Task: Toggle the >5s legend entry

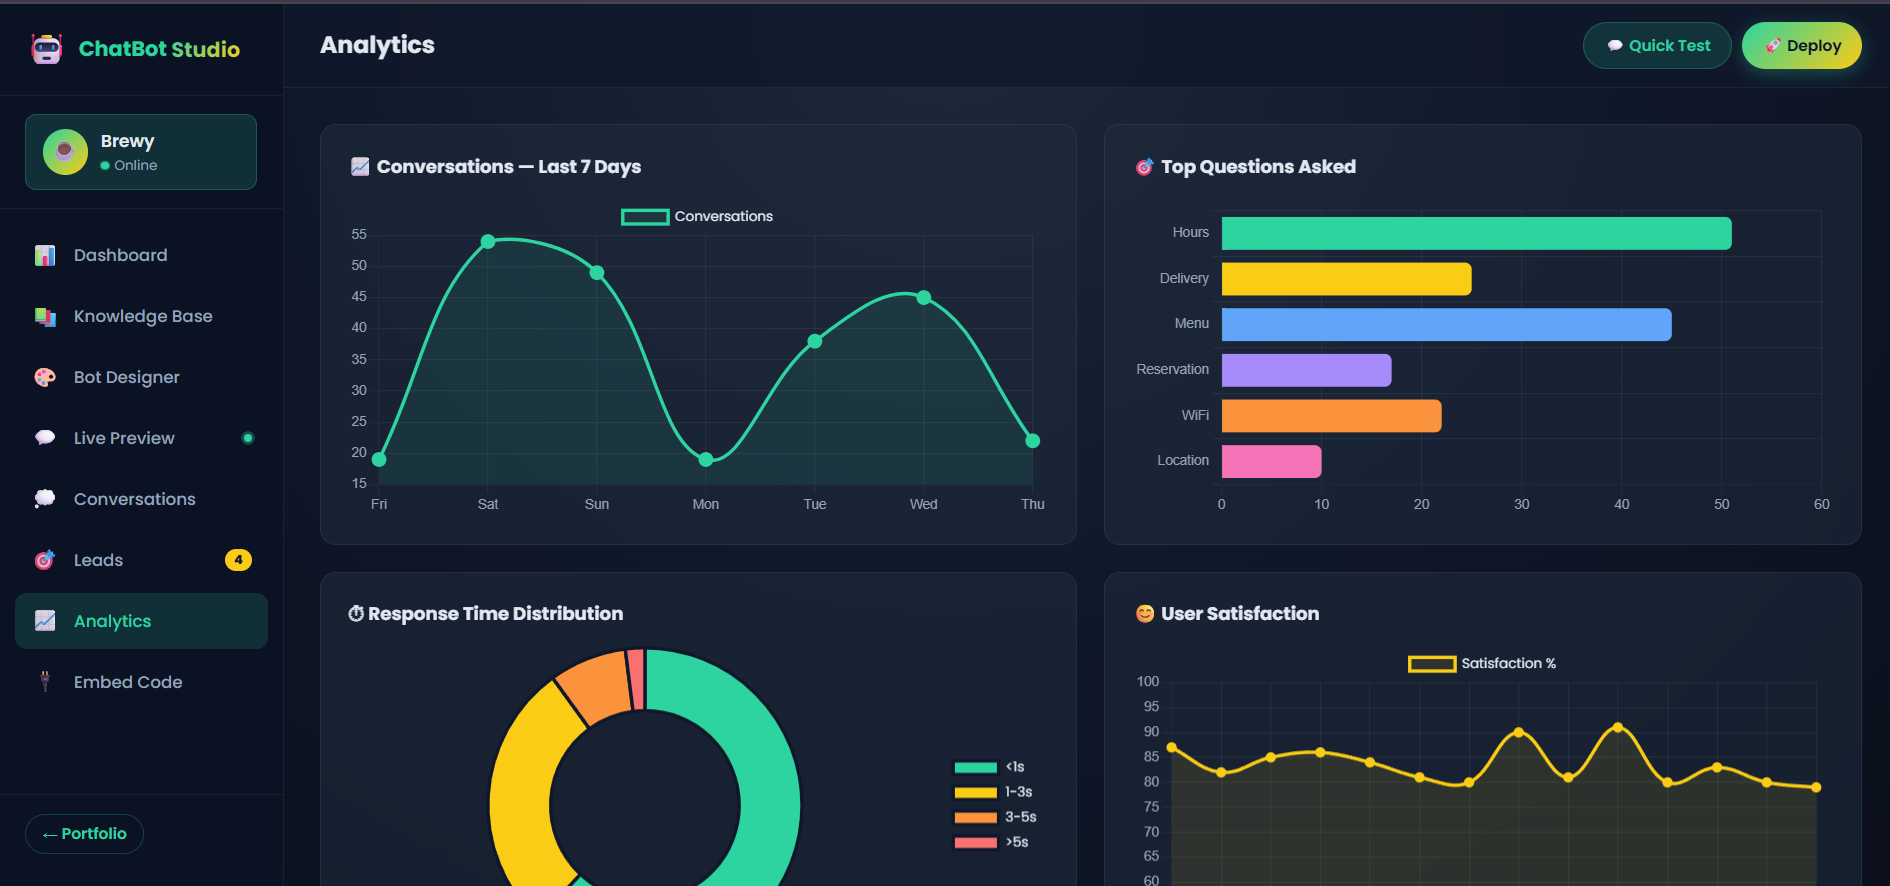Action: (x=992, y=842)
